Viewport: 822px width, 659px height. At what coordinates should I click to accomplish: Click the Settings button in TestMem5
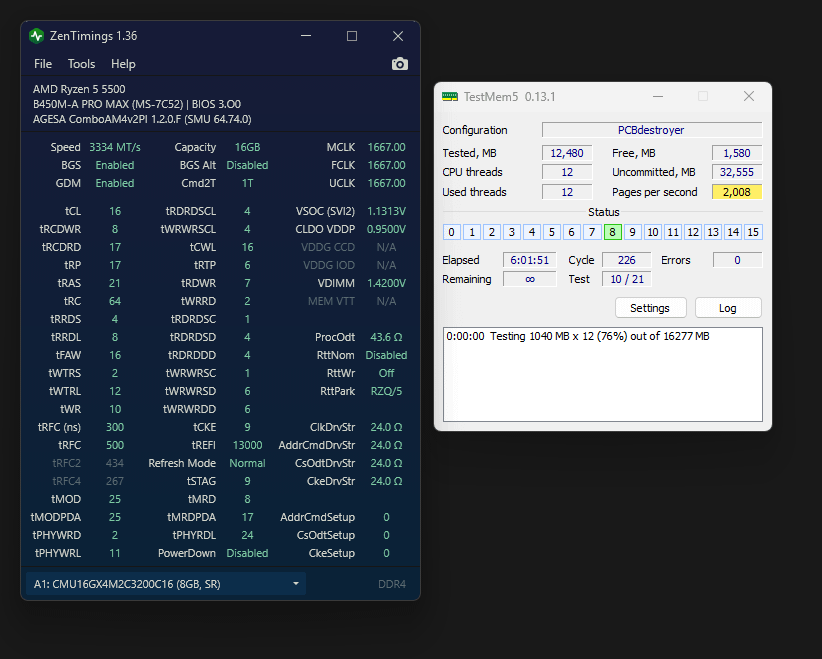(650, 307)
